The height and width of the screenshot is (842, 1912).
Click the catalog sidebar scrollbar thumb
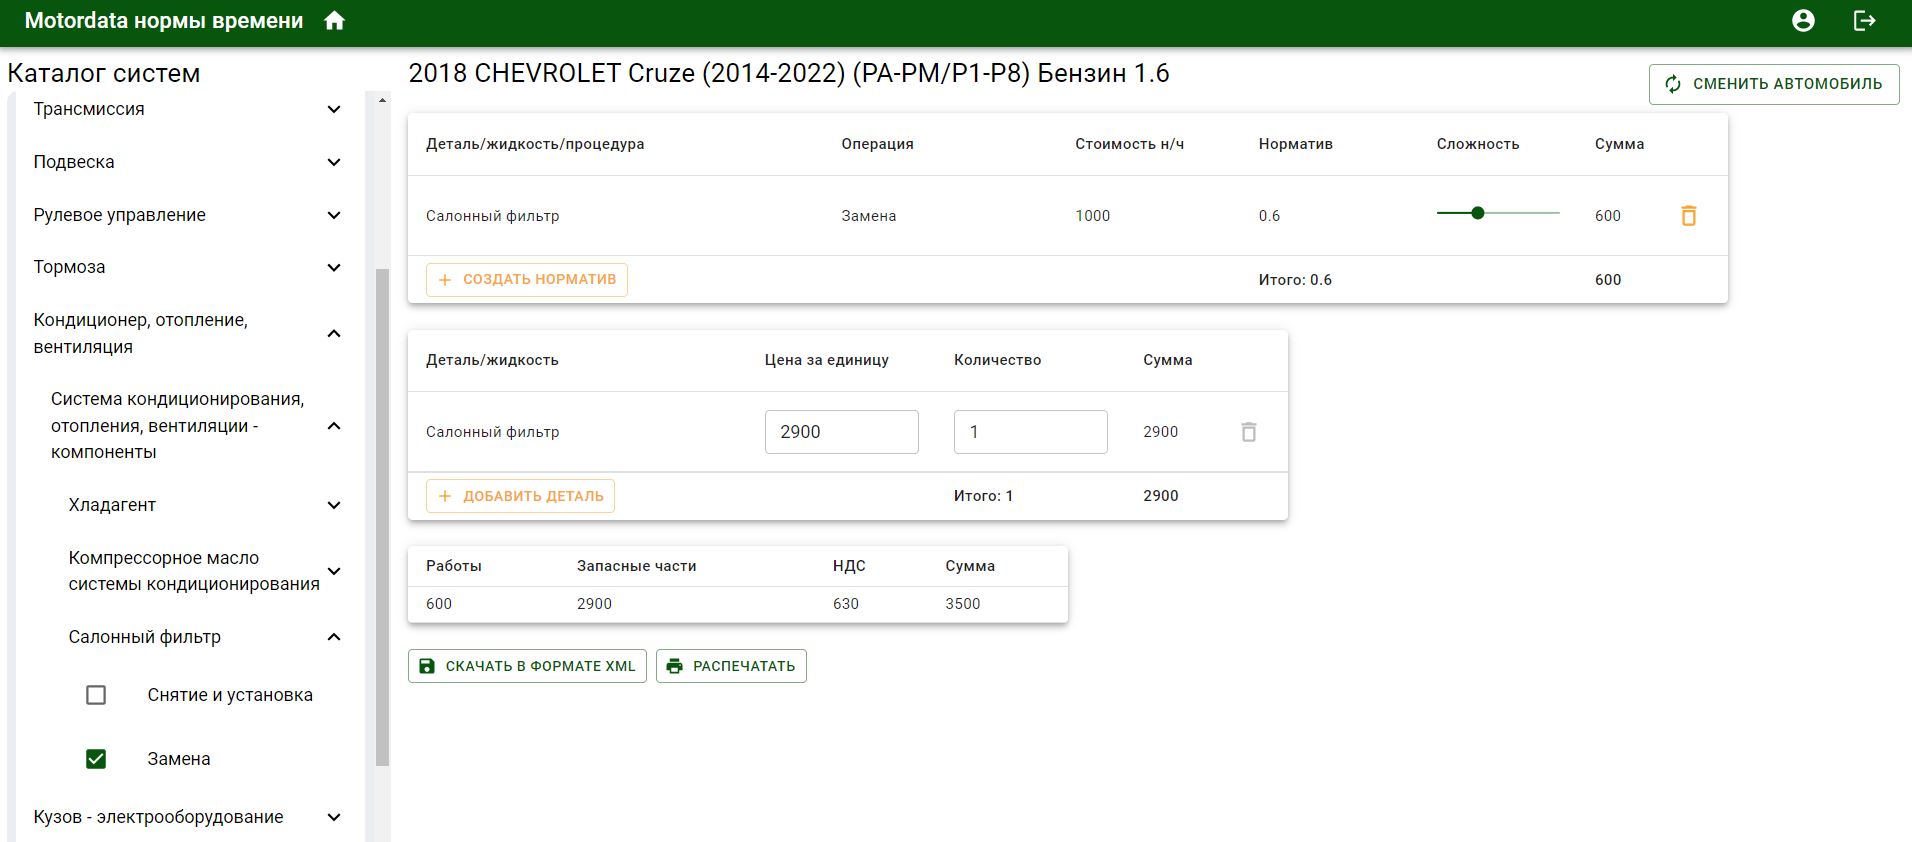tap(382, 517)
